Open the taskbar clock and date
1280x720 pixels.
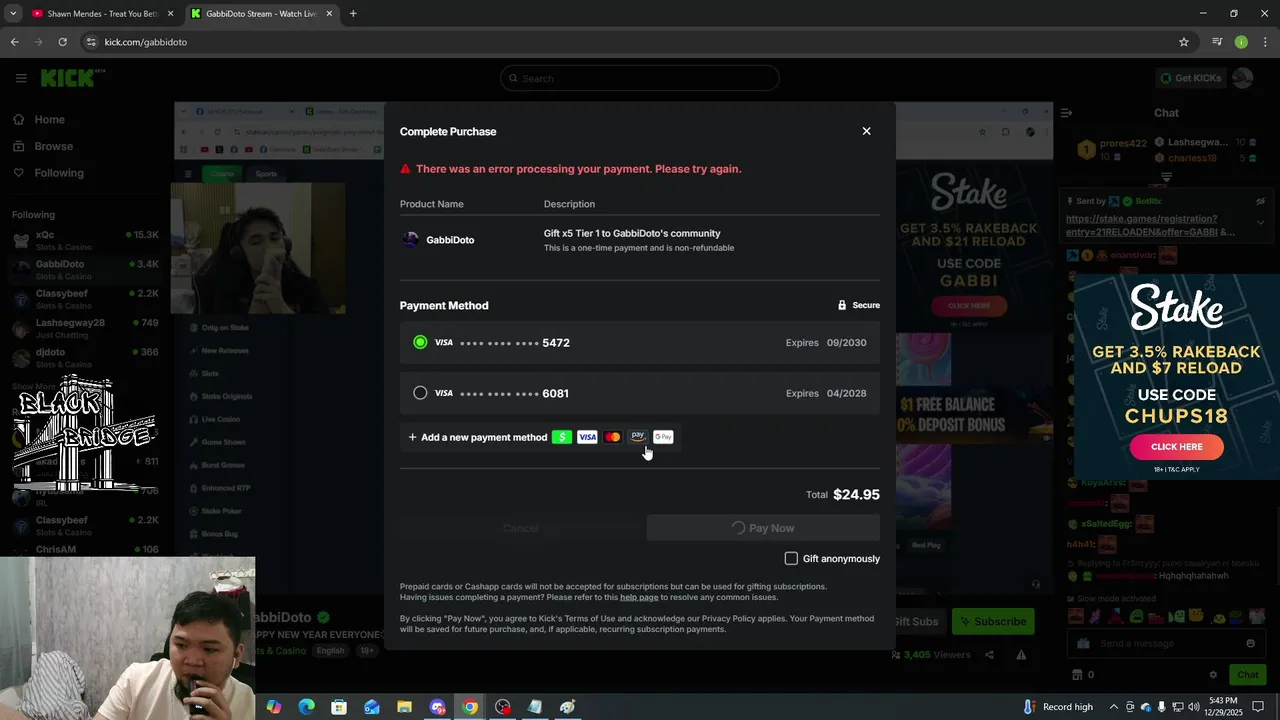(x=1223, y=707)
